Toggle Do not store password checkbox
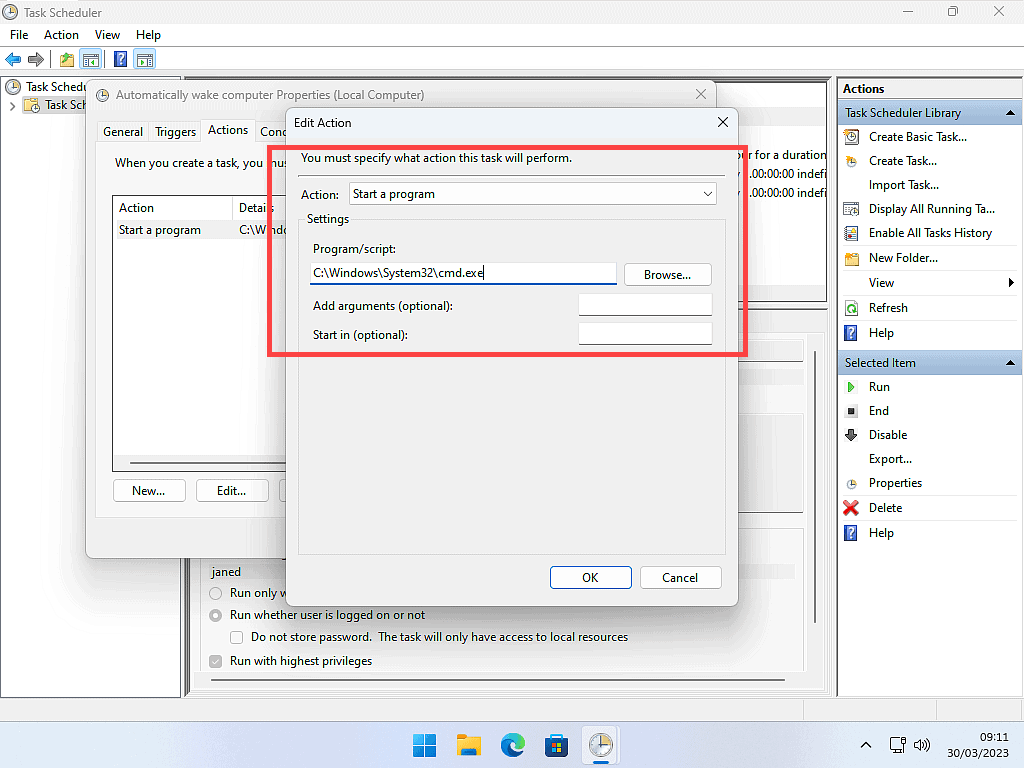The image size is (1024, 768). click(237, 637)
